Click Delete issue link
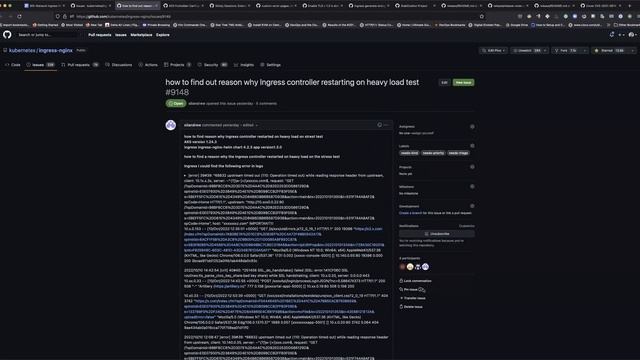 coord(411,307)
